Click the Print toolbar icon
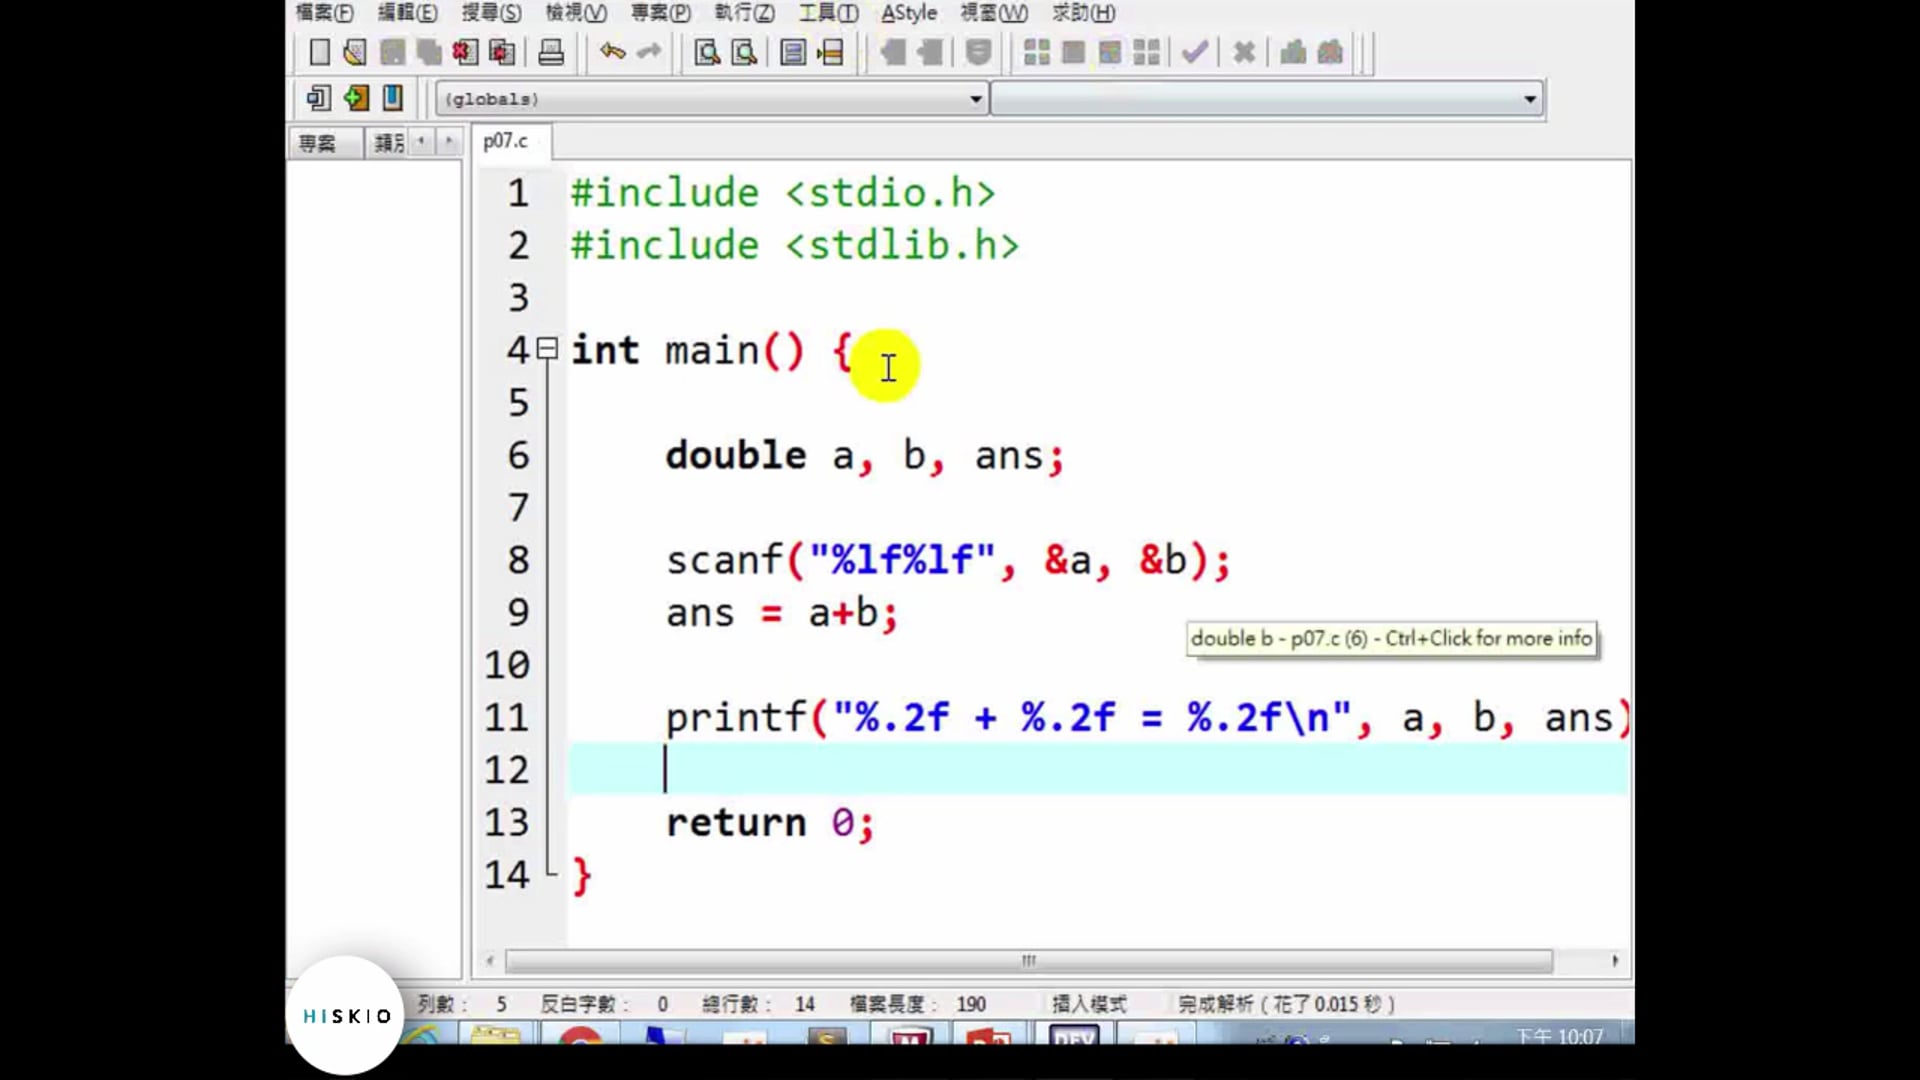Screen dimensions: 1920x1080 tap(551, 52)
